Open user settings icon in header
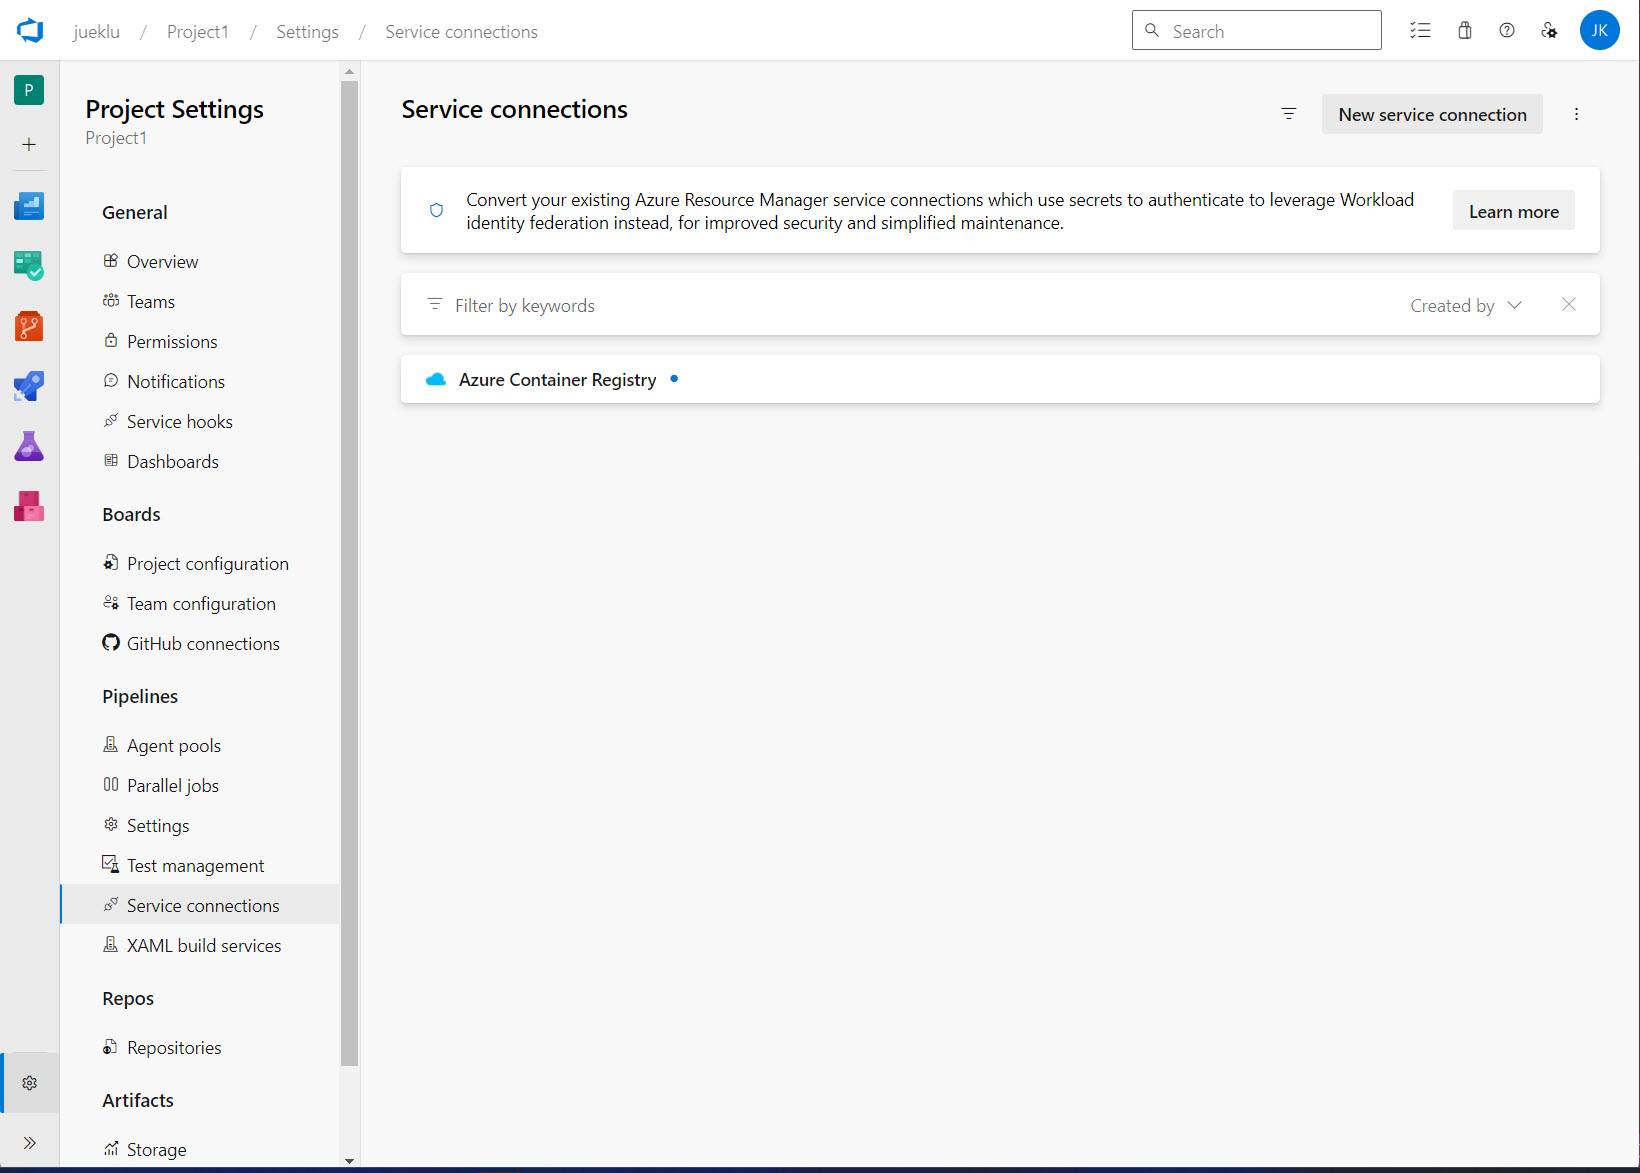The width and height of the screenshot is (1640, 1173). (x=1549, y=31)
